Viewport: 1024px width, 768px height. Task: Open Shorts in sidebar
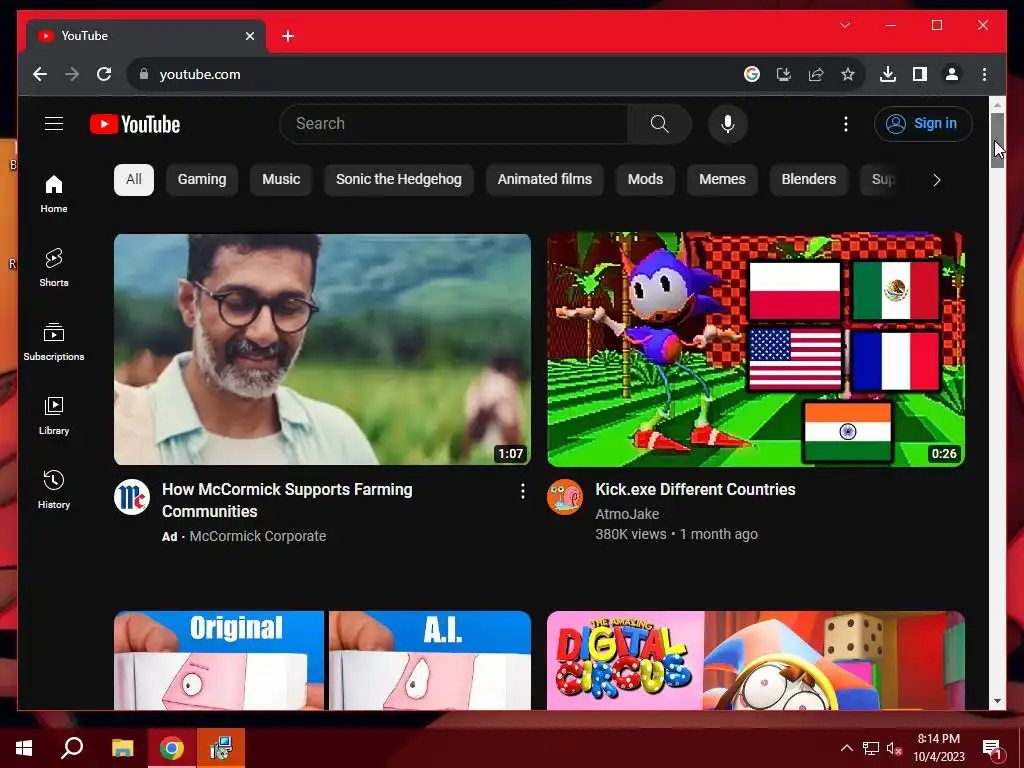(x=54, y=268)
